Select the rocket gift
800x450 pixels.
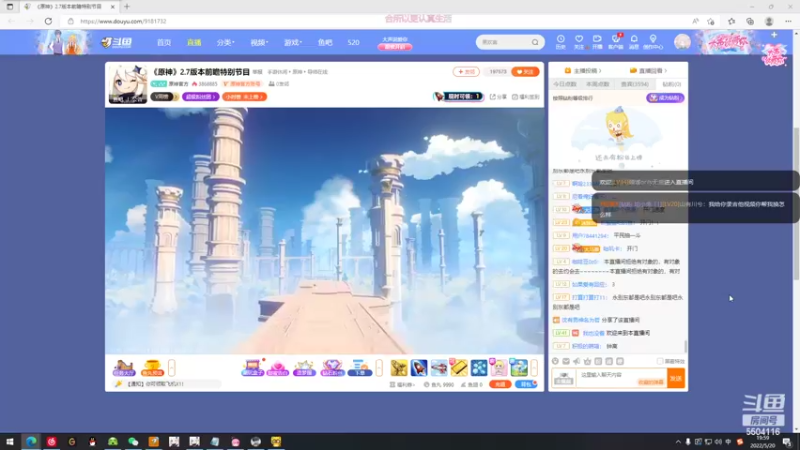point(419,367)
